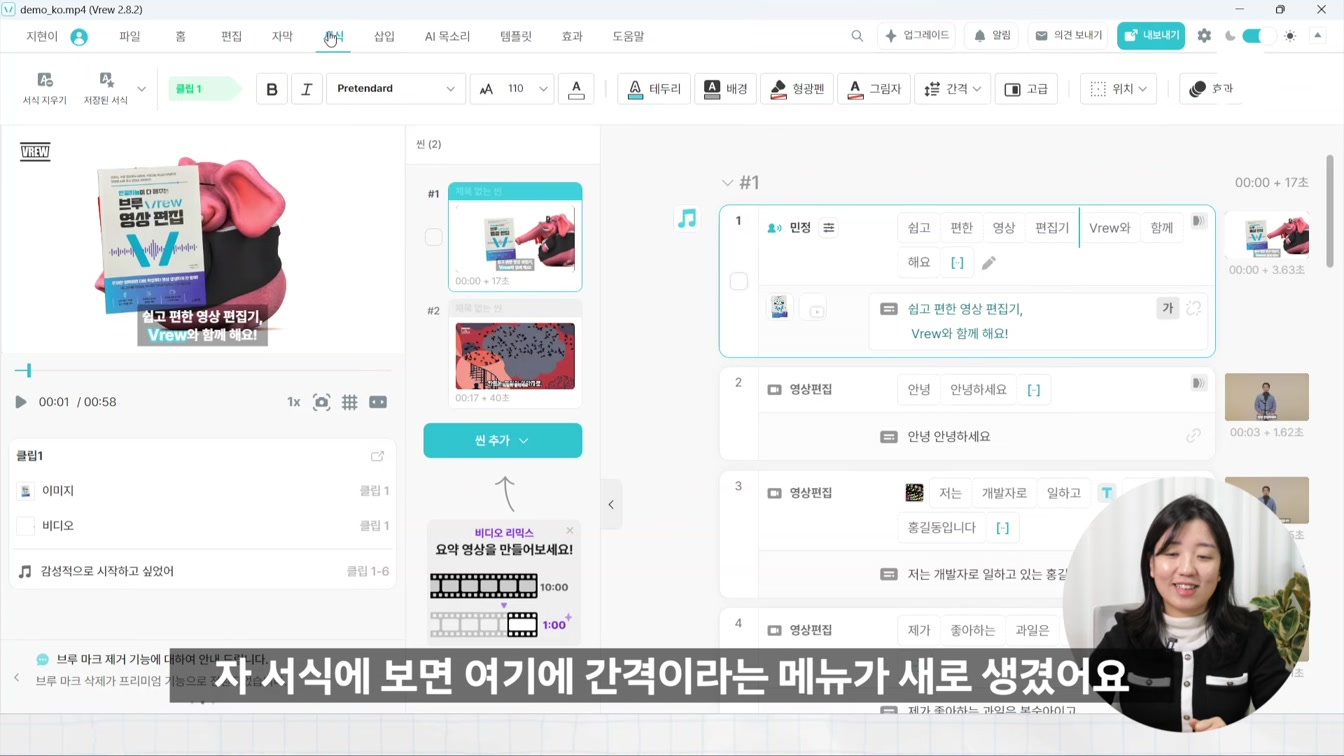This screenshot has width=1344, height=756.
Task: Open 민정 voice settings sliders icon
Action: click(x=829, y=228)
